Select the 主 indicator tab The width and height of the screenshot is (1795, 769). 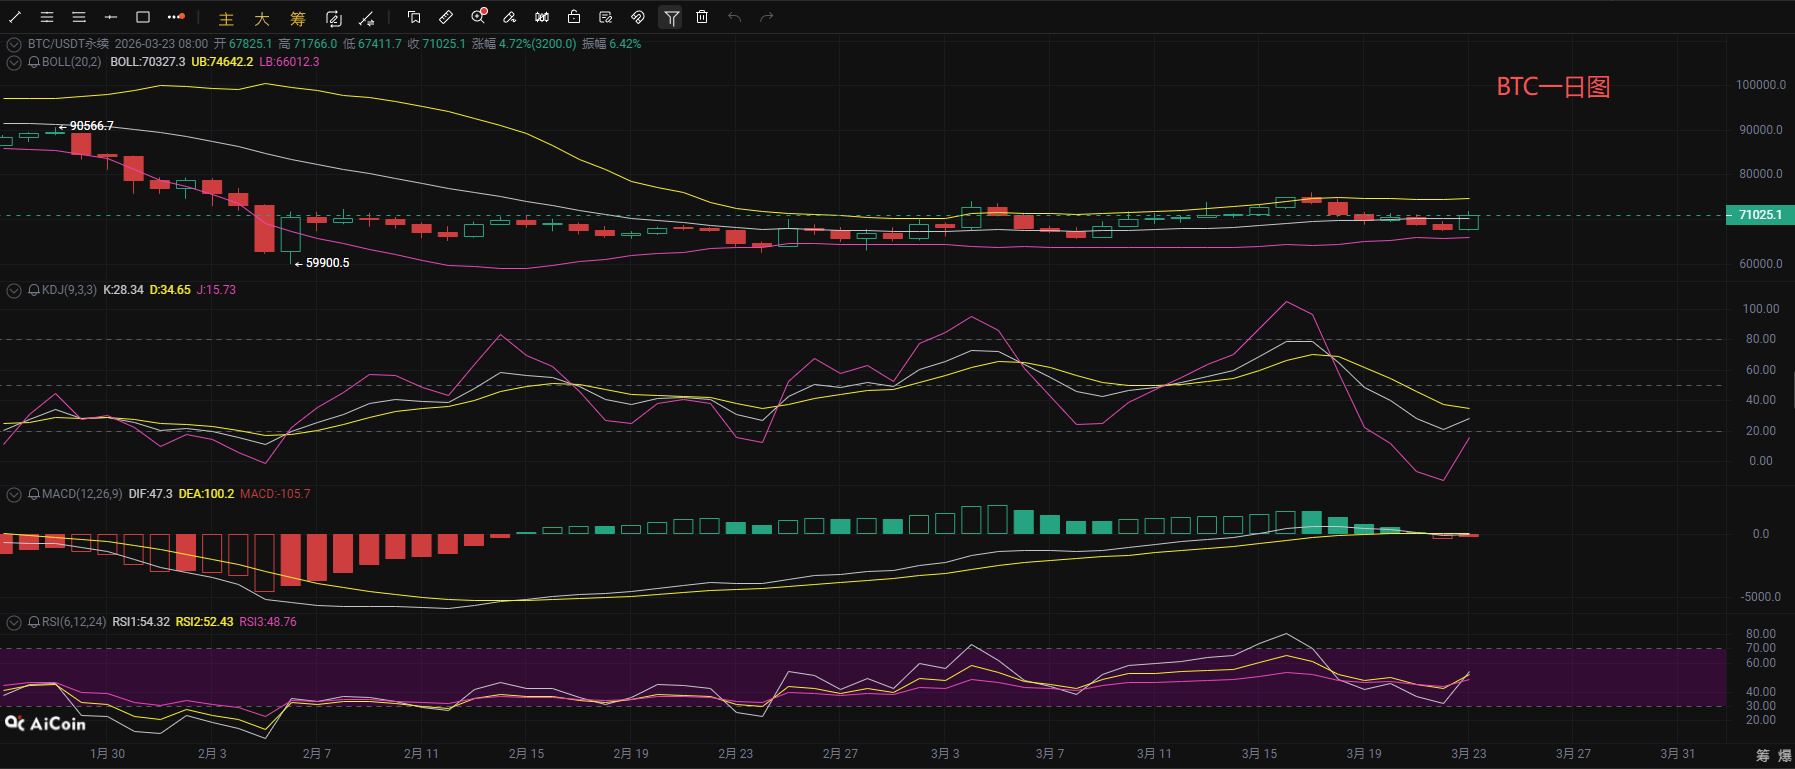[x=226, y=19]
